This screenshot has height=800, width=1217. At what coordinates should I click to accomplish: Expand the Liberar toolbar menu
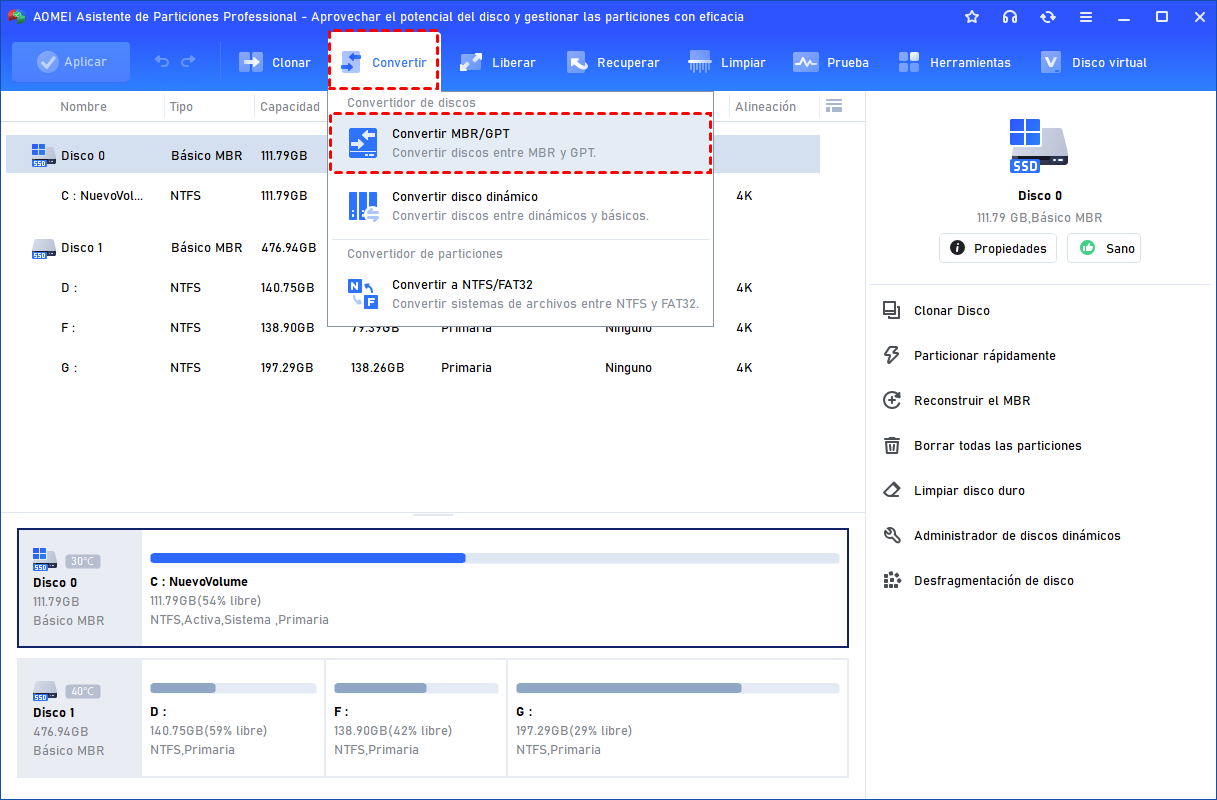tap(497, 62)
